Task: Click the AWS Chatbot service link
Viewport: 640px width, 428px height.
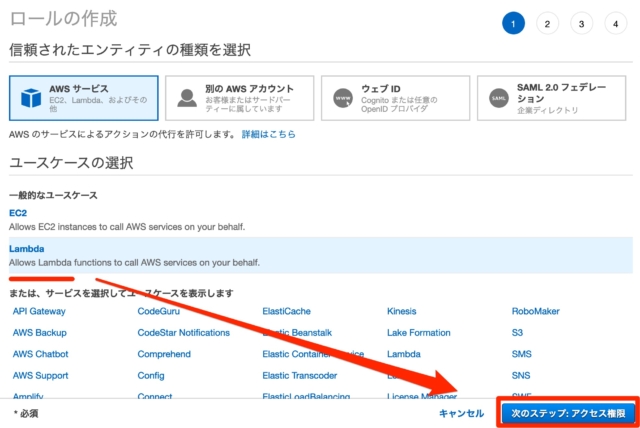Action: coord(40,354)
